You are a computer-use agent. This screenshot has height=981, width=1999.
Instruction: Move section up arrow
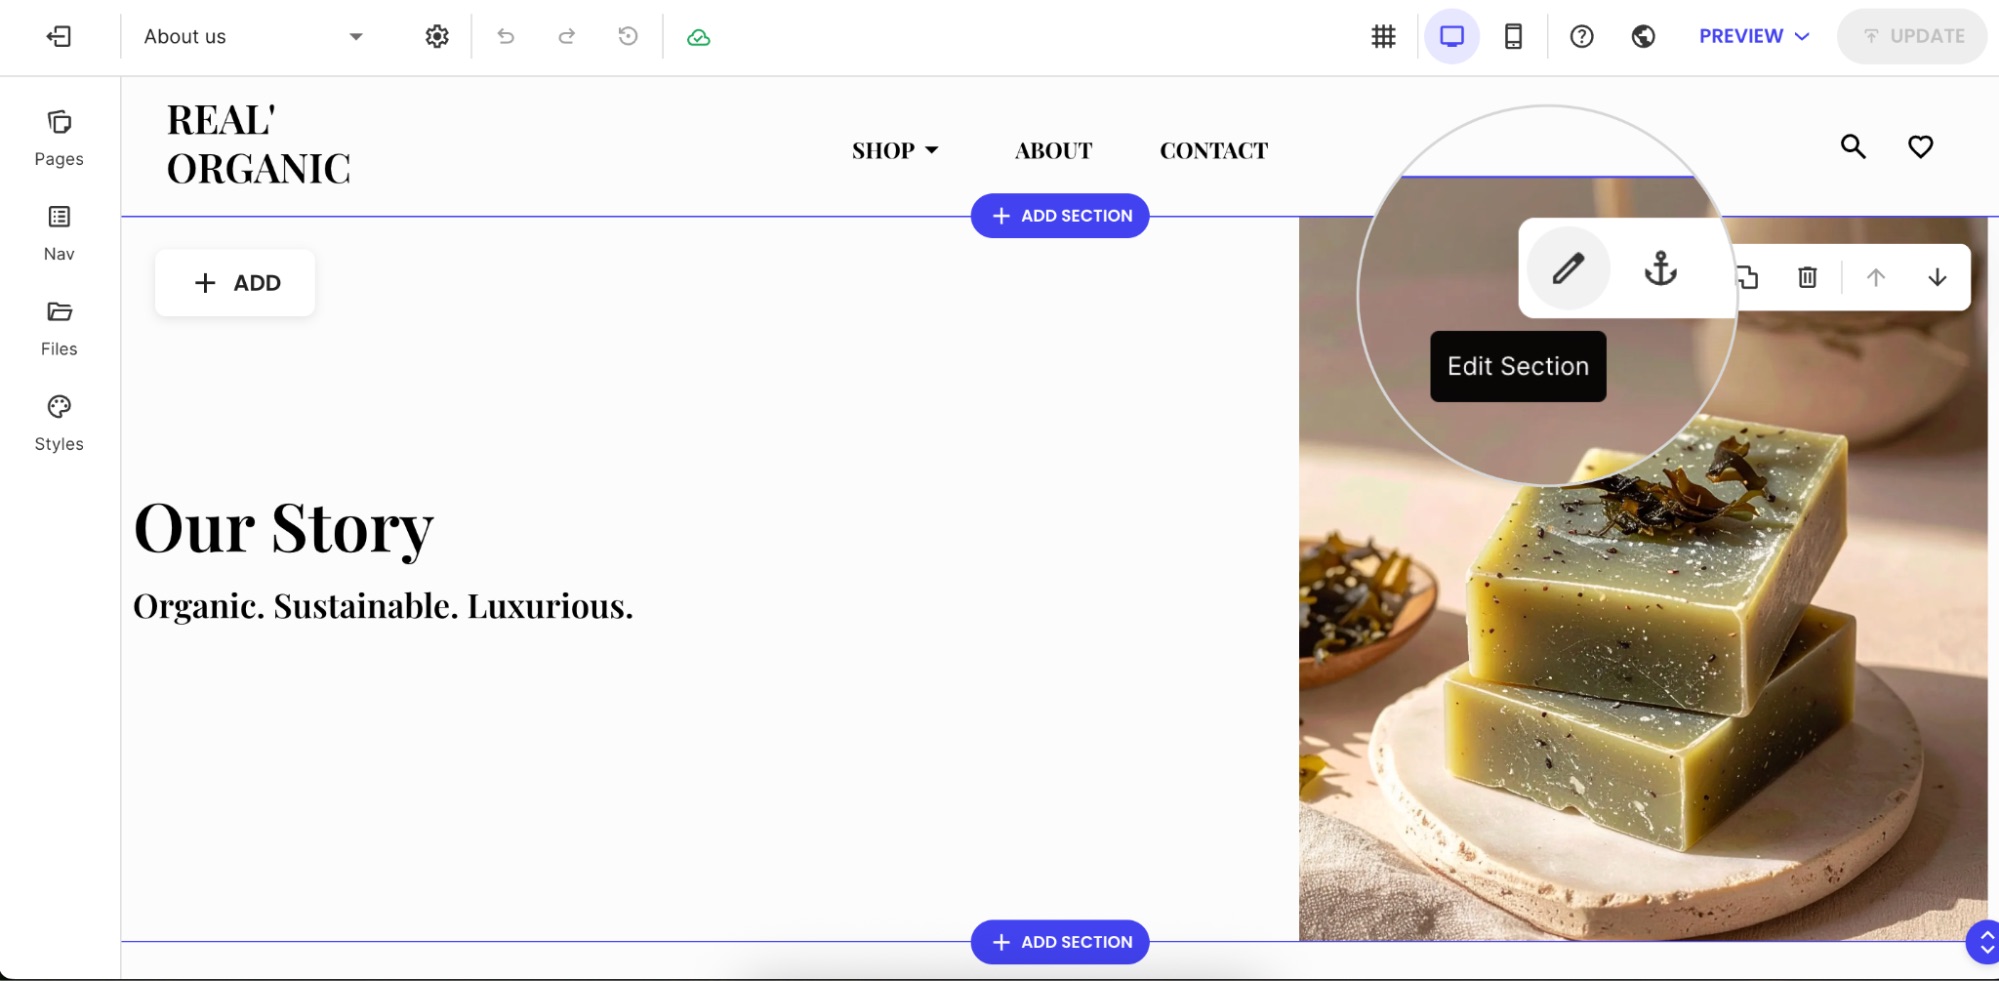click(1875, 277)
